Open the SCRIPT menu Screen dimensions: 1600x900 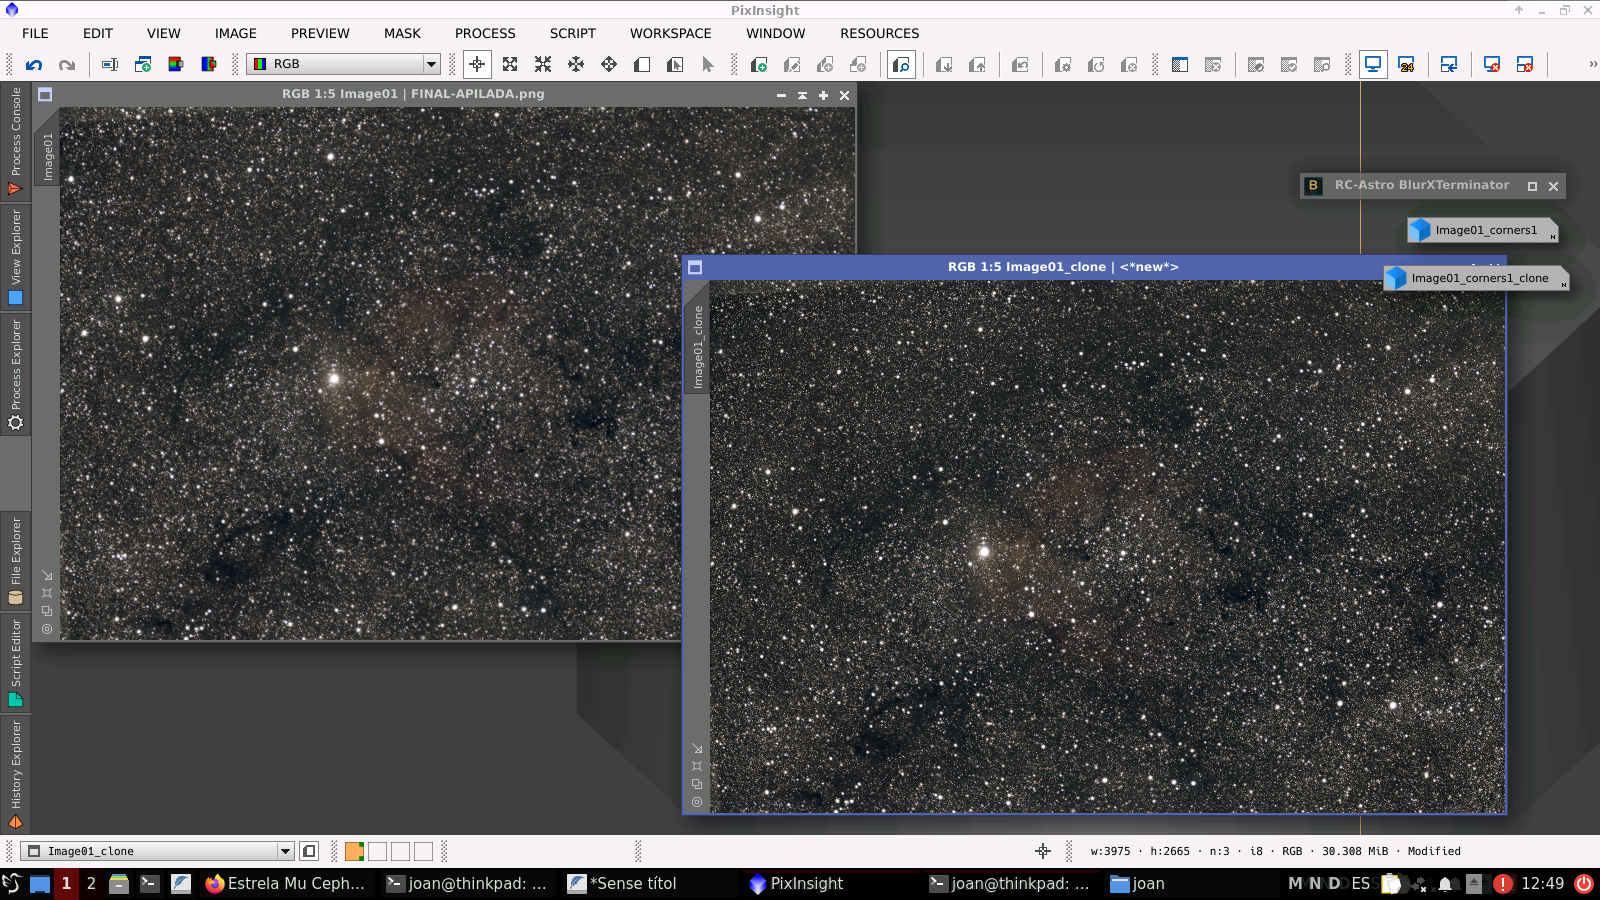[x=572, y=33]
